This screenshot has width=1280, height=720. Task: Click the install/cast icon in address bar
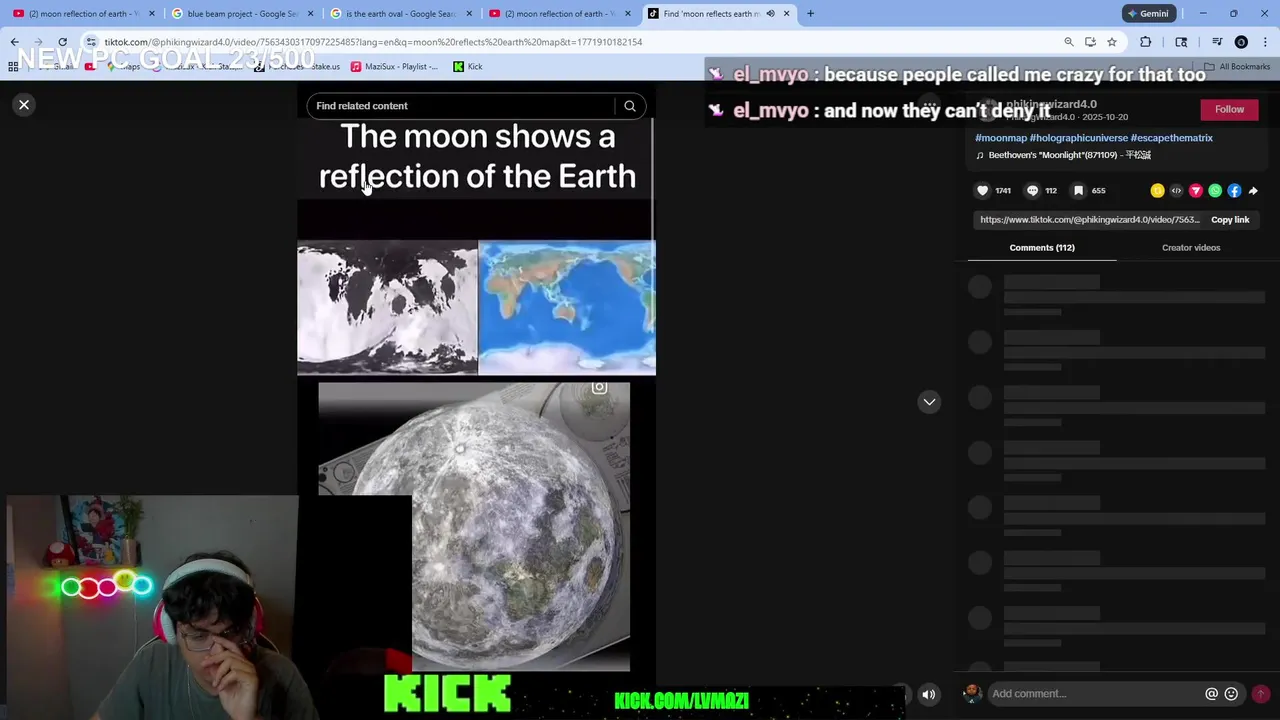click(1090, 42)
